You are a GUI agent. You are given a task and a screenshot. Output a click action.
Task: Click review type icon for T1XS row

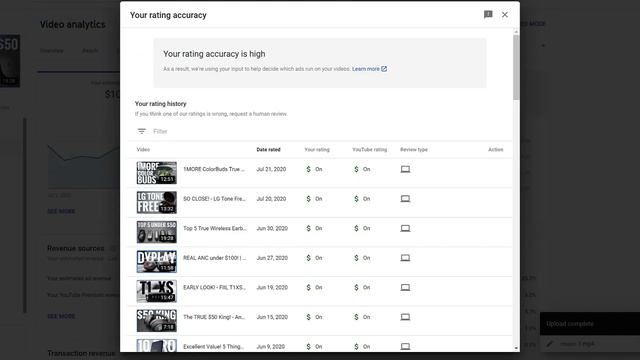coord(405,287)
